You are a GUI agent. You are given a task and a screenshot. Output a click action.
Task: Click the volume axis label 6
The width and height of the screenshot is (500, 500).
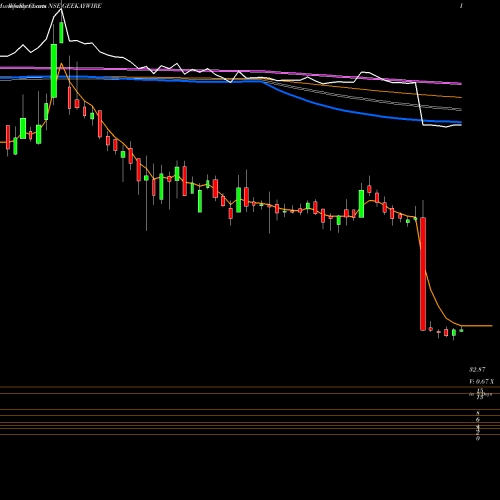478,420
